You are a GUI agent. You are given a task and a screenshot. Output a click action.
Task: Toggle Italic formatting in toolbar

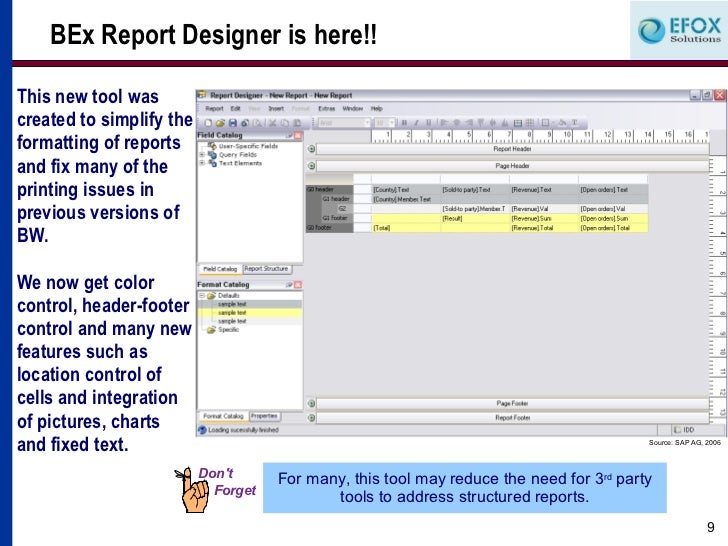click(416, 123)
